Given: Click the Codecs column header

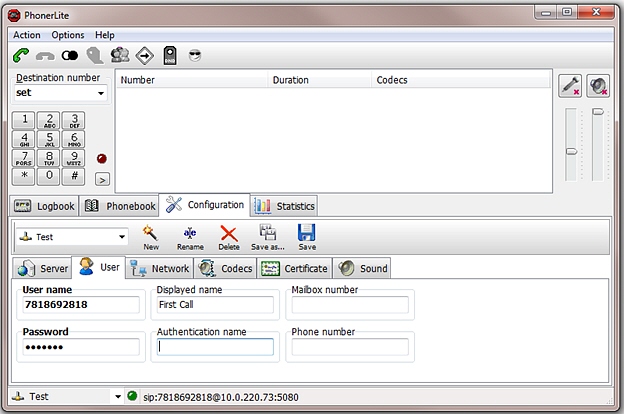Looking at the screenshot, I should coord(461,80).
